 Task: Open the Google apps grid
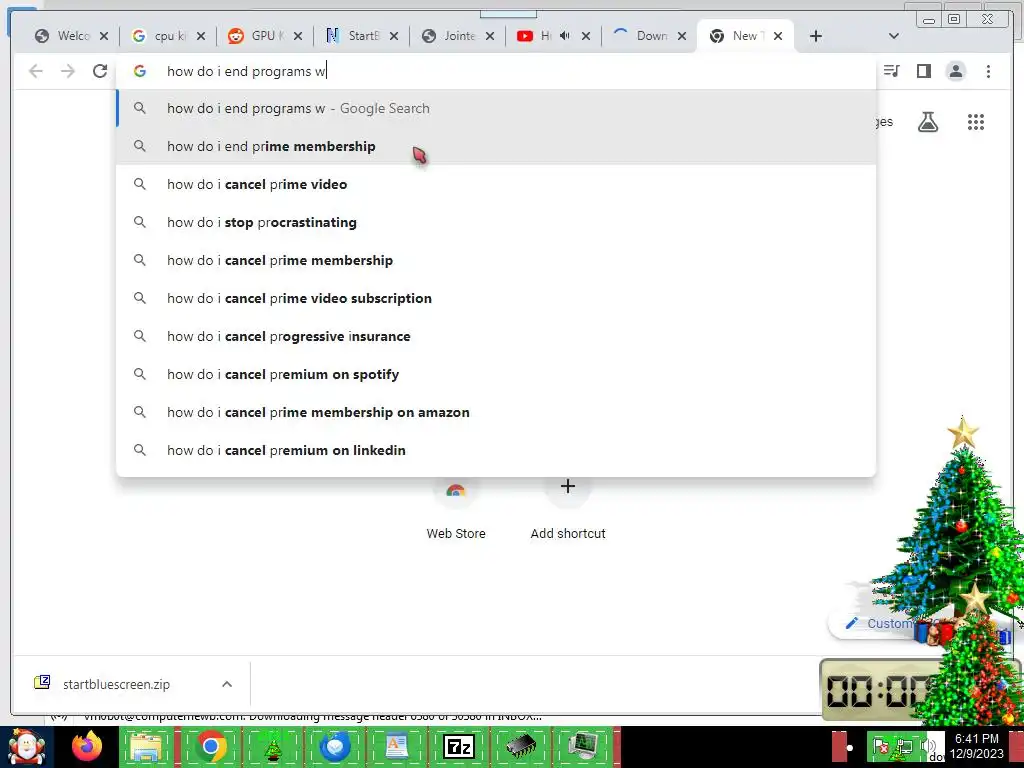click(976, 122)
